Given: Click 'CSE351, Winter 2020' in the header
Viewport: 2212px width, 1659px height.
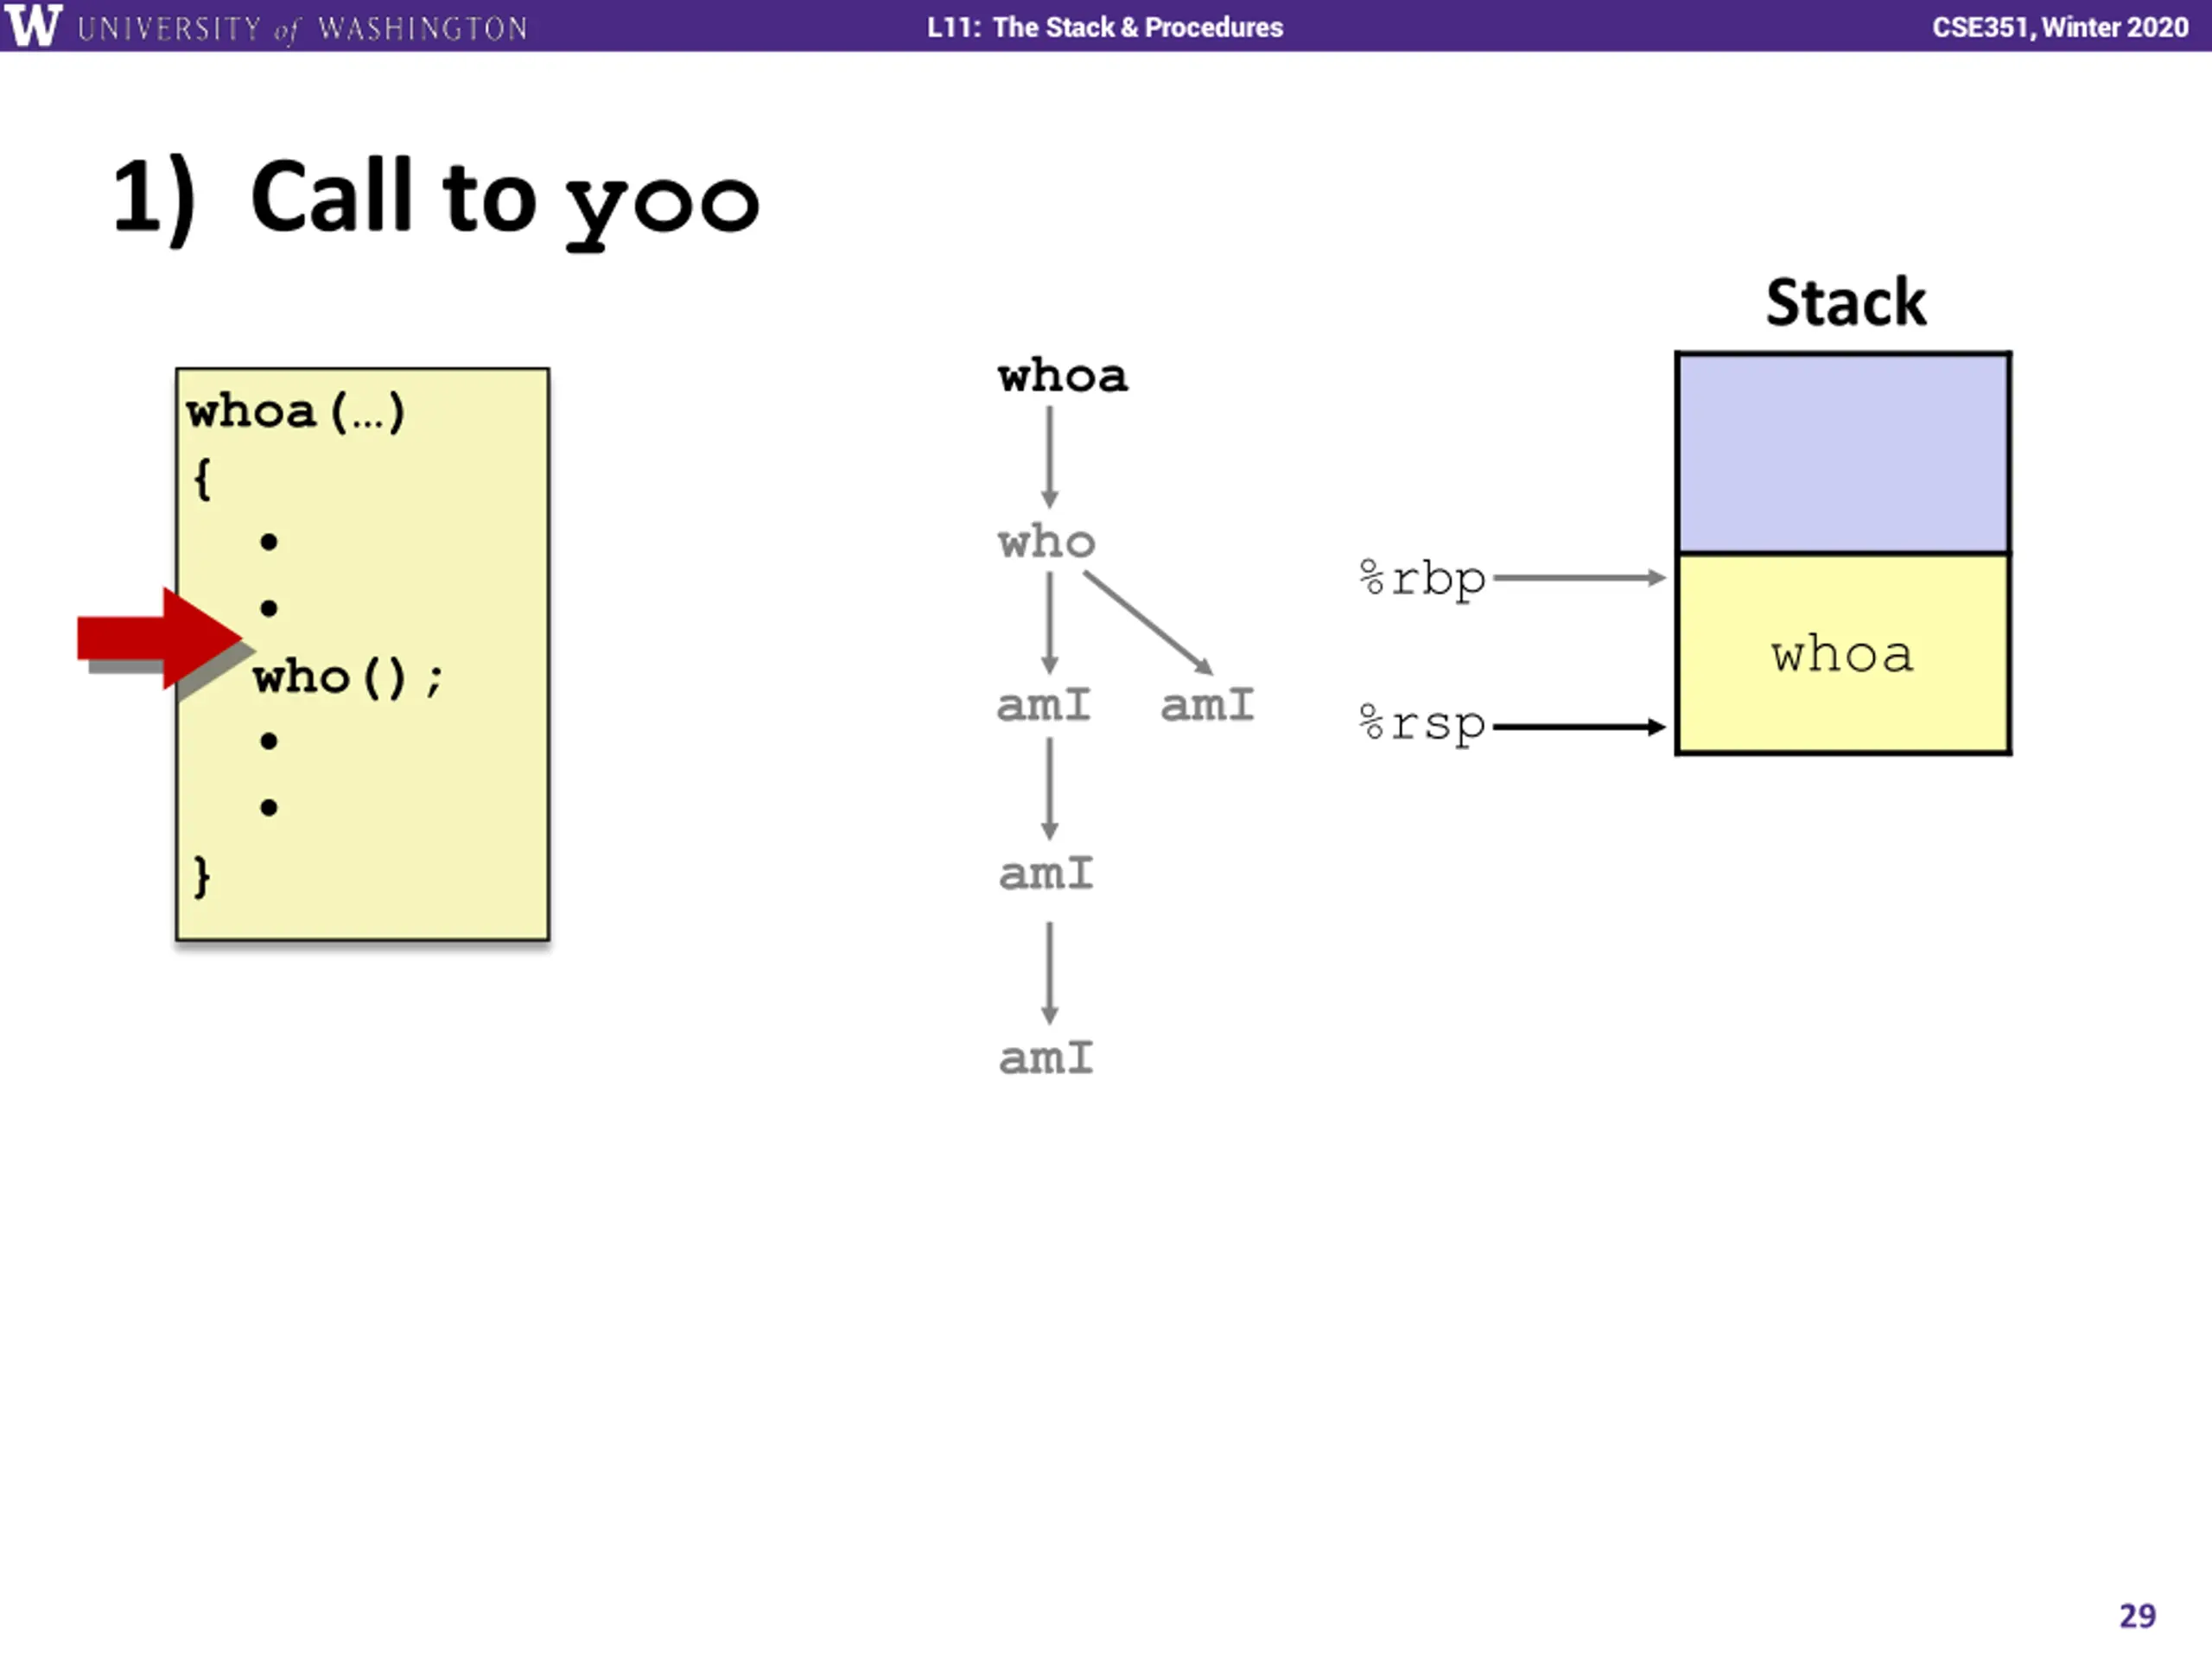Looking at the screenshot, I should (x=2060, y=27).
